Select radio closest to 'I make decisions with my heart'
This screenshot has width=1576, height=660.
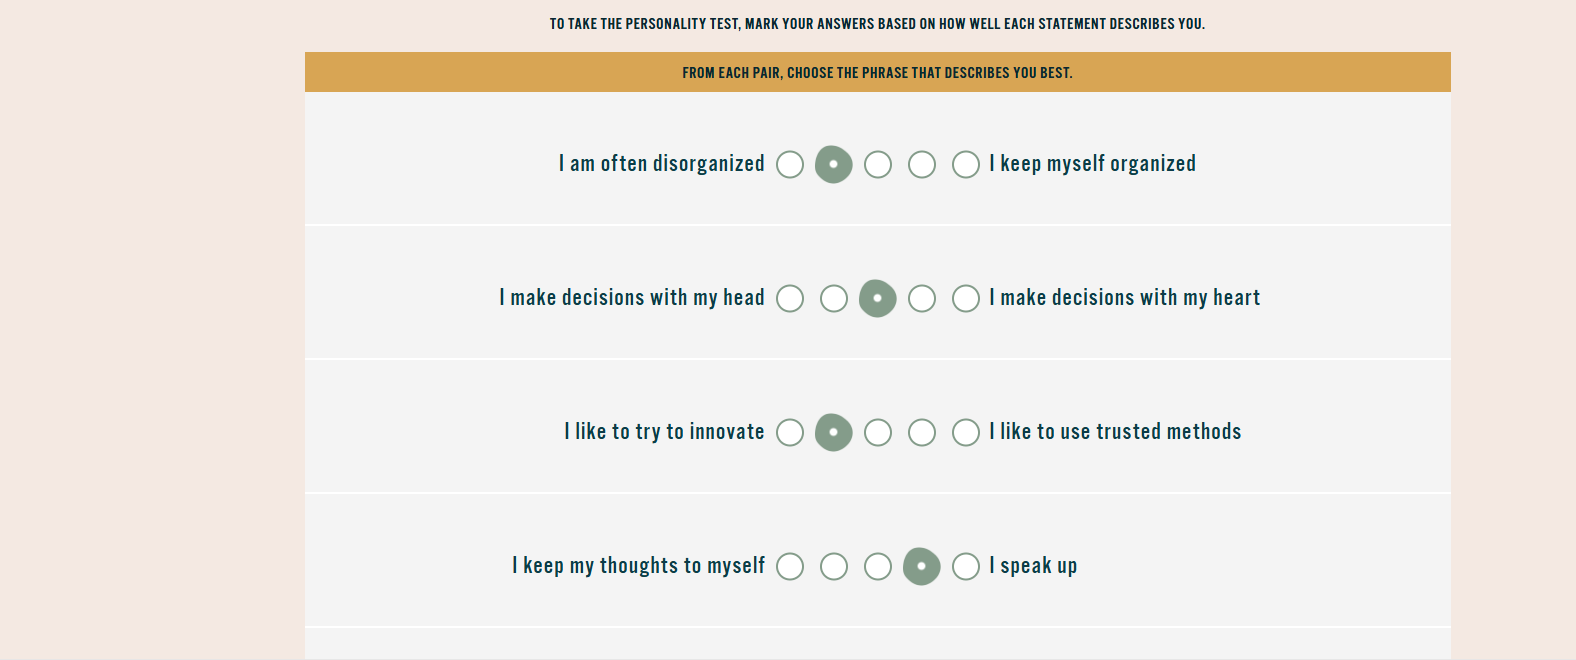point(966,299)
